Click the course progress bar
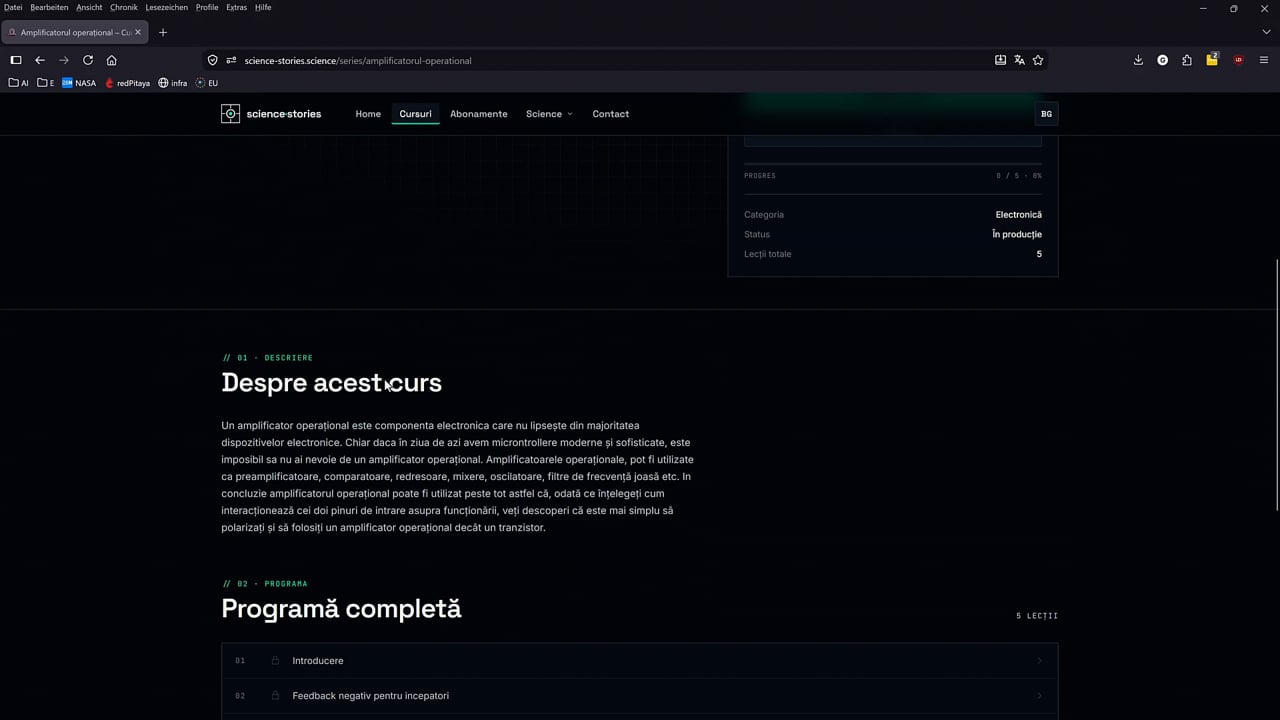The image size is (1280, 720). tap(893, 164)
